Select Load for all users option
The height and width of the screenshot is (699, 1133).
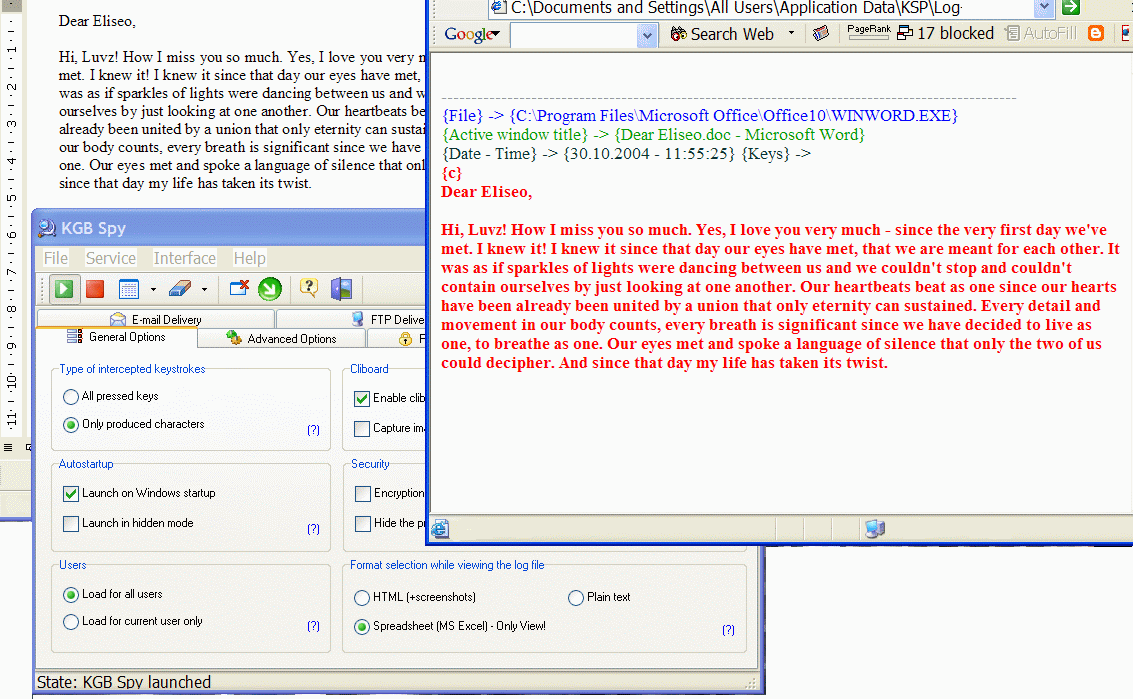[71, 595]
